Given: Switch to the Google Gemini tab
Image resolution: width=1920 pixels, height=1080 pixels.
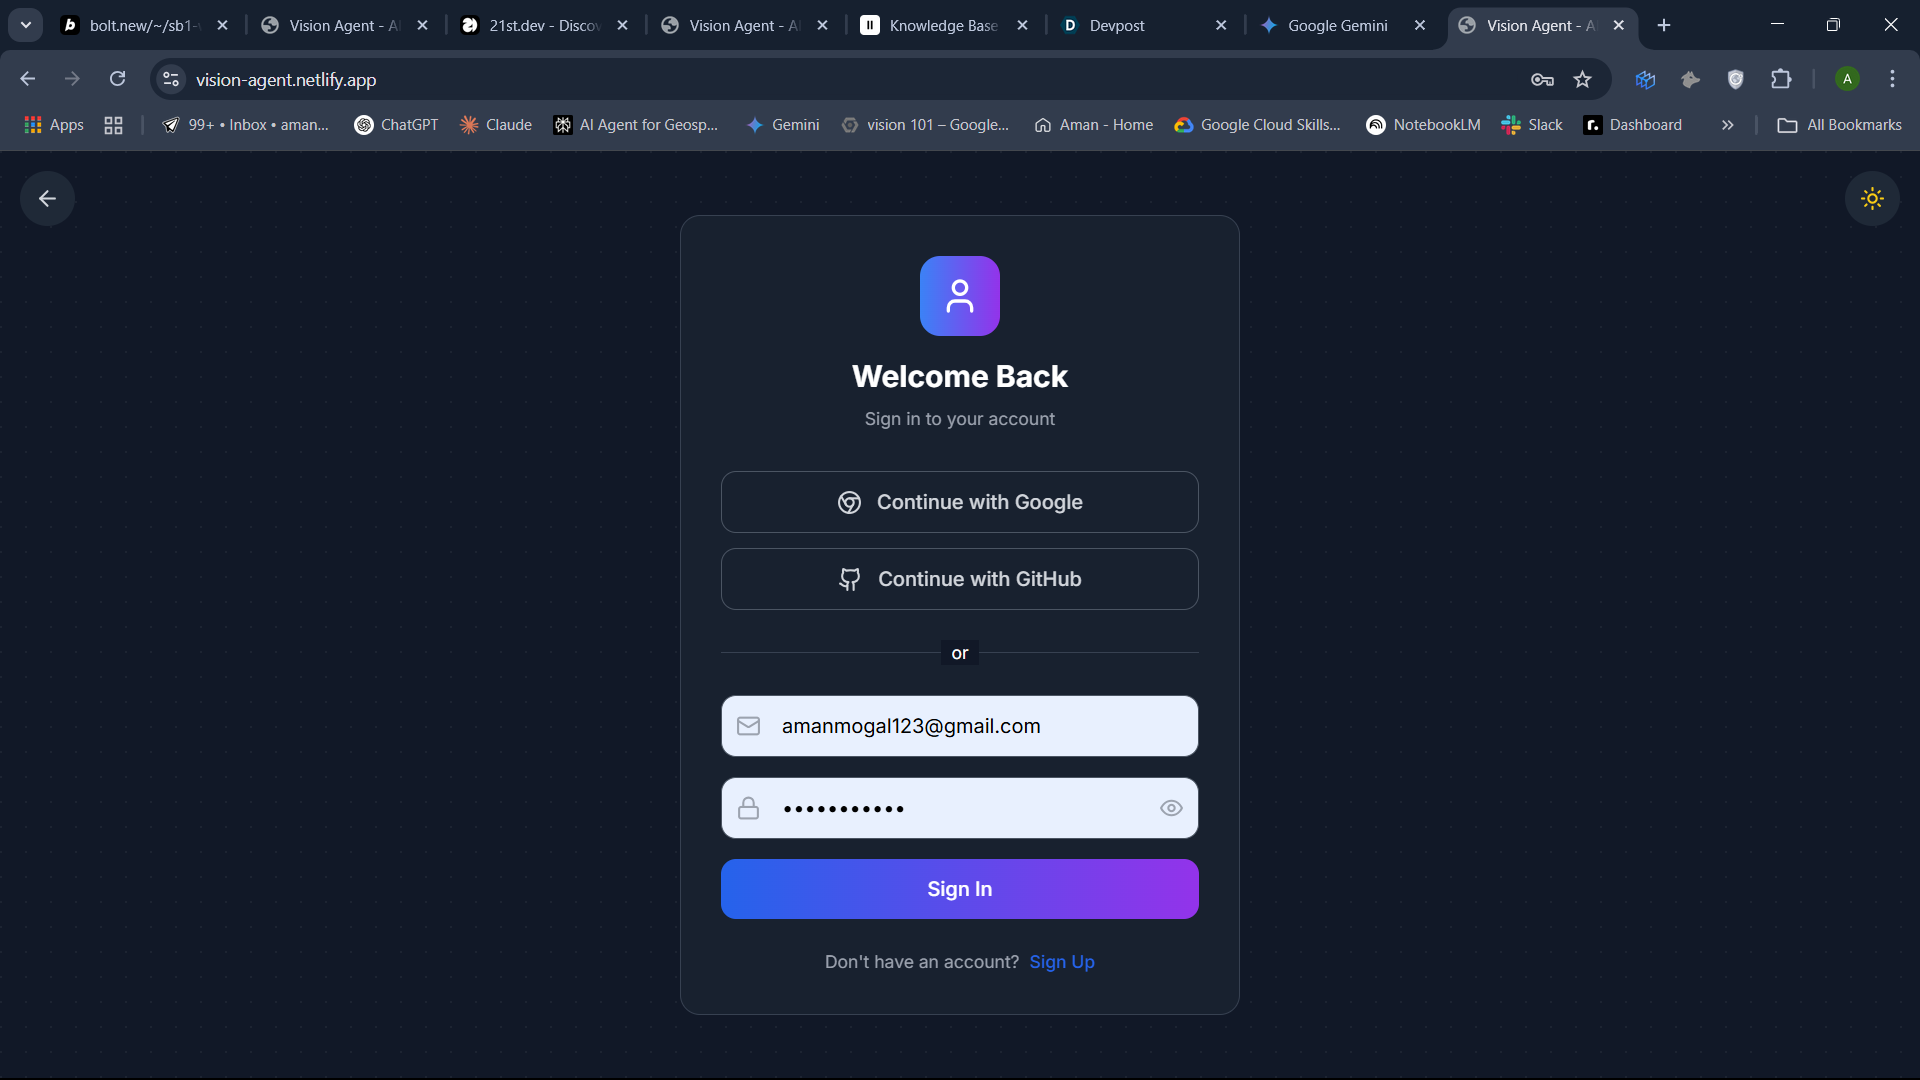Looking at the screenshot, I should coord(1337,25).
